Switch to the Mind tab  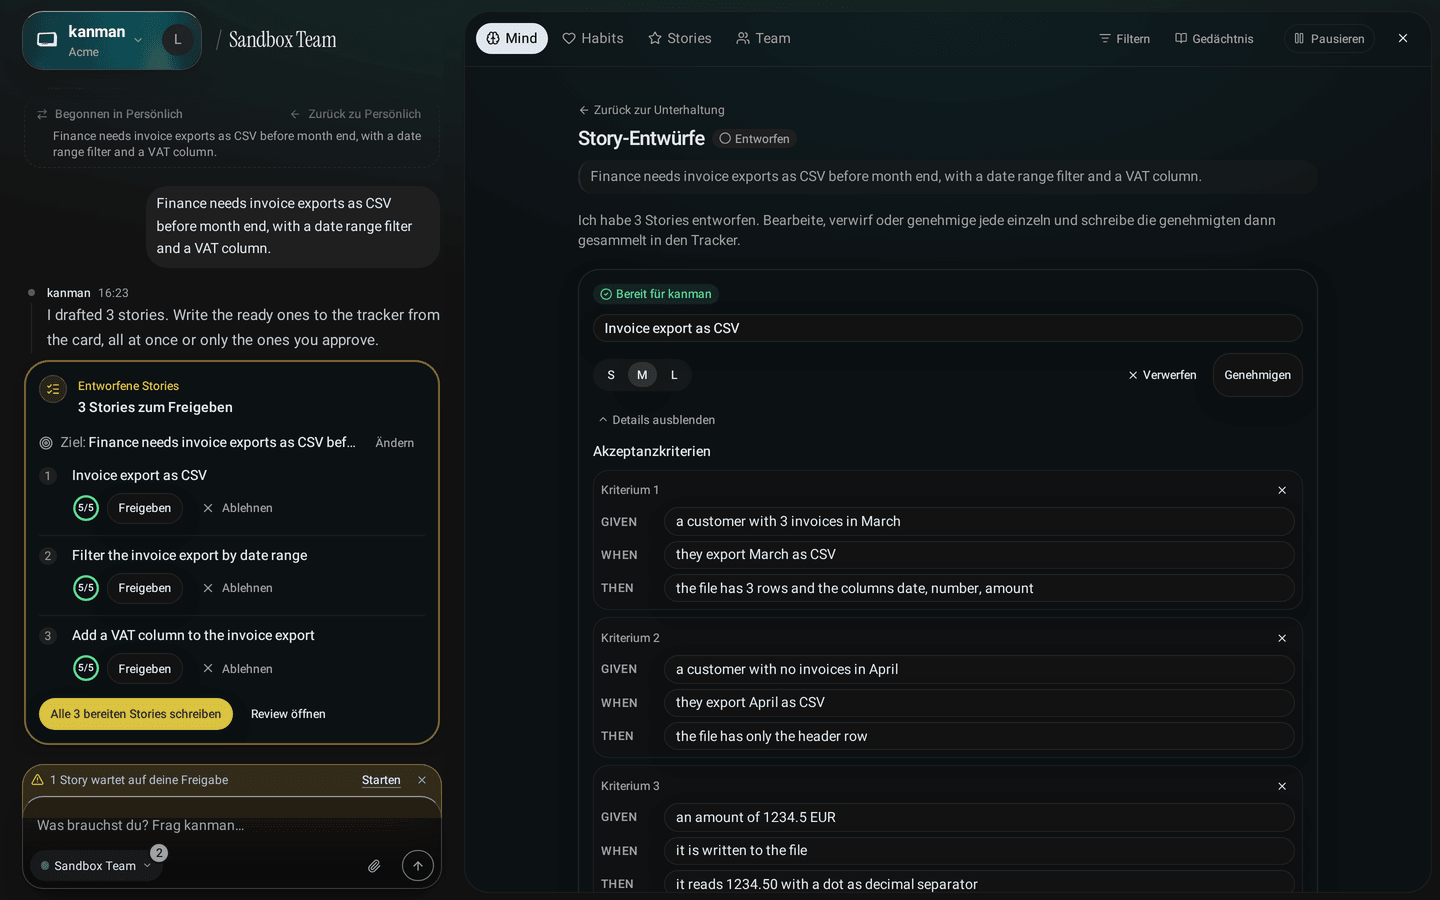[x=512, y=38]
